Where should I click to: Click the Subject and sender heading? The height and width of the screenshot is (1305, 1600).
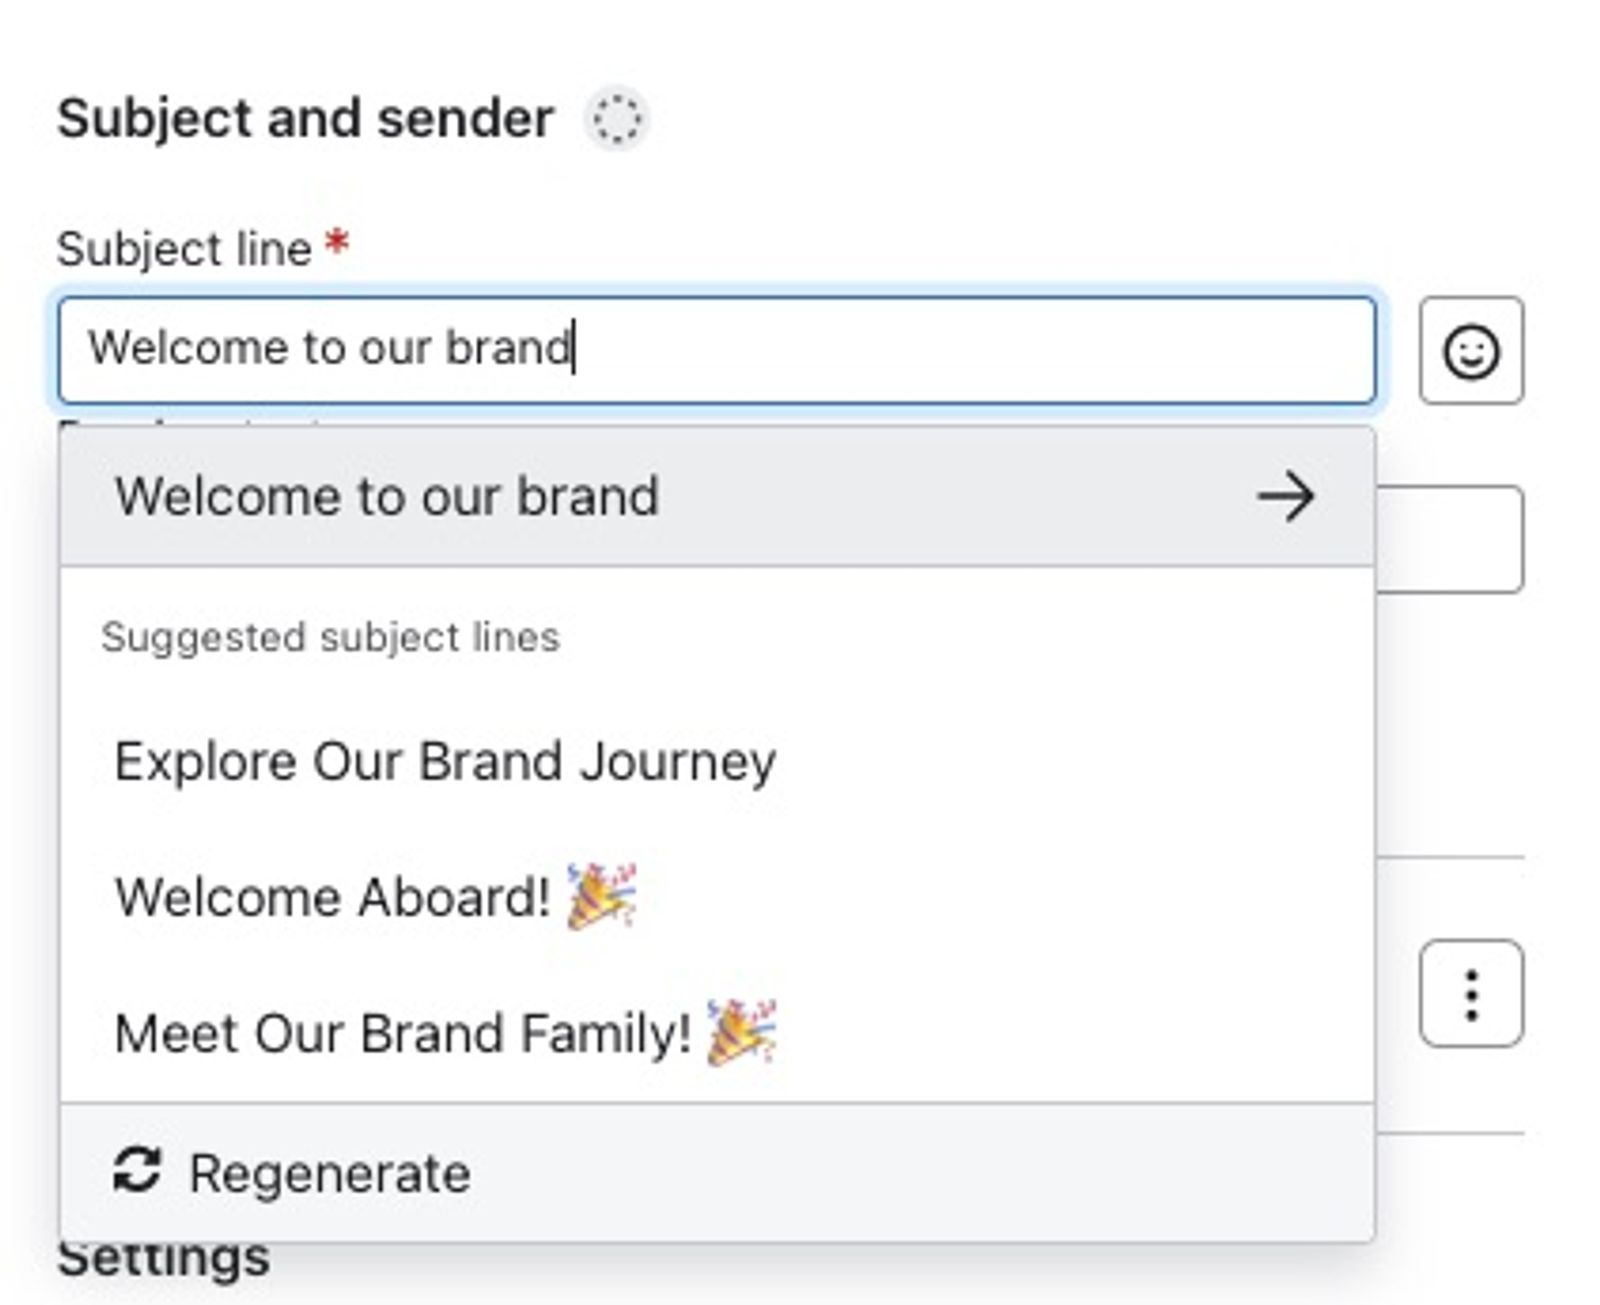click(x=305, y=118)
